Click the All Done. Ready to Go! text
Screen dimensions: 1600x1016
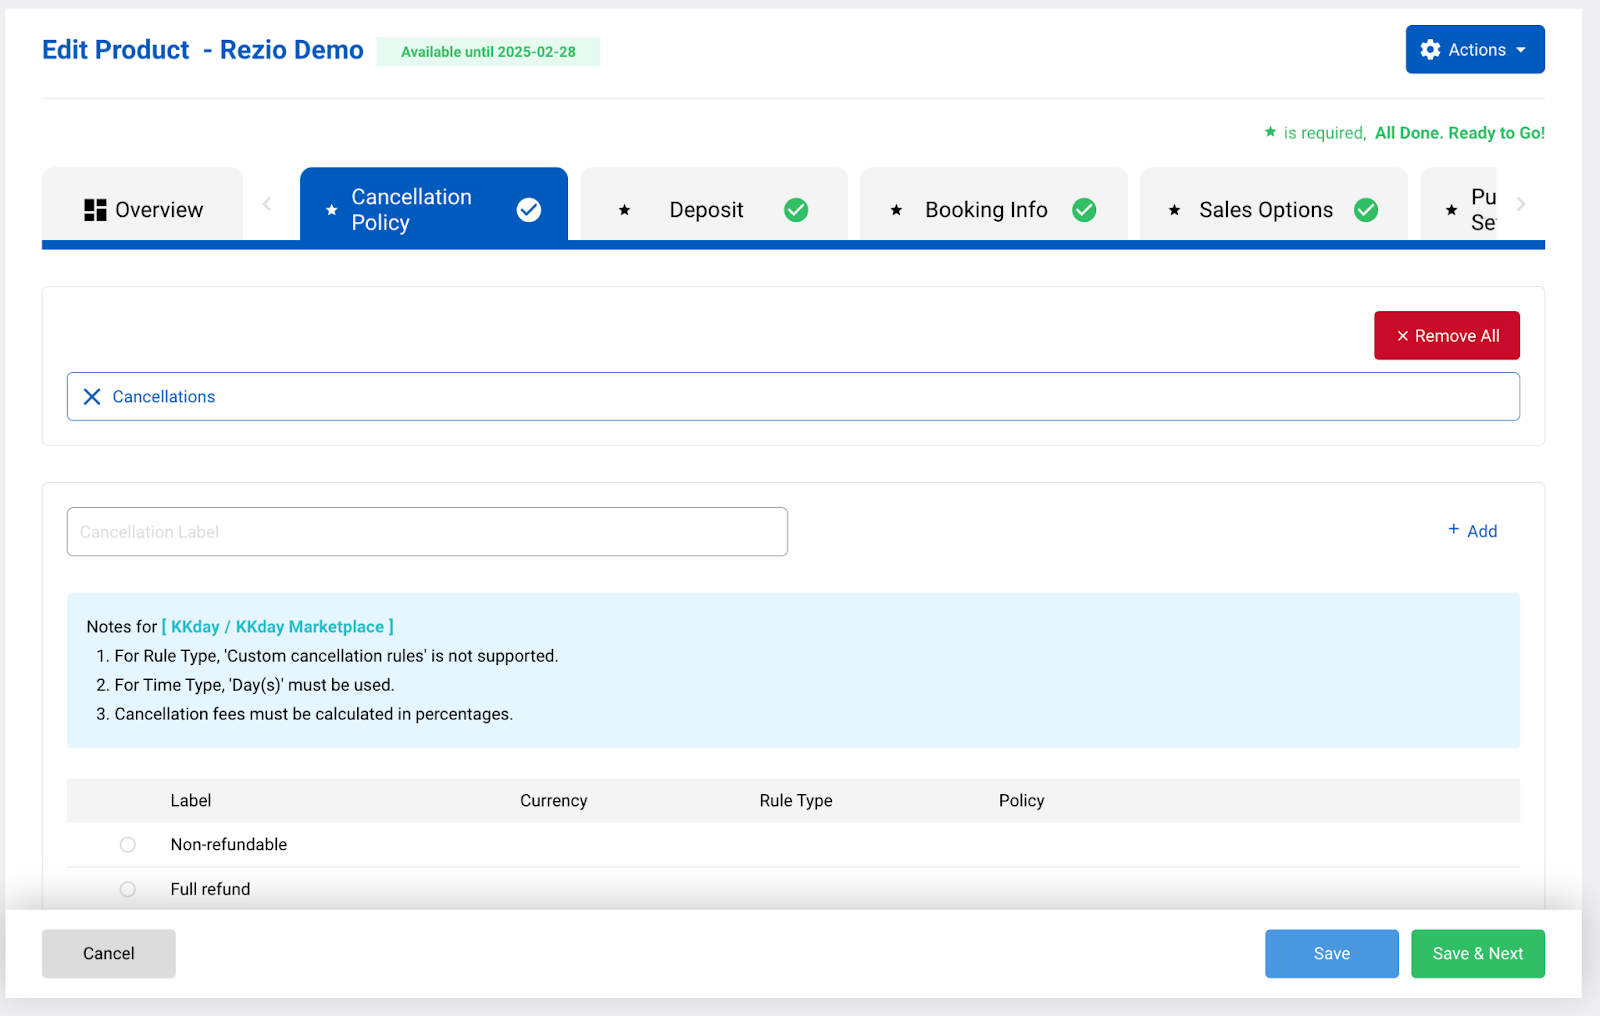pyautogui.click(x=1460, y=133)
